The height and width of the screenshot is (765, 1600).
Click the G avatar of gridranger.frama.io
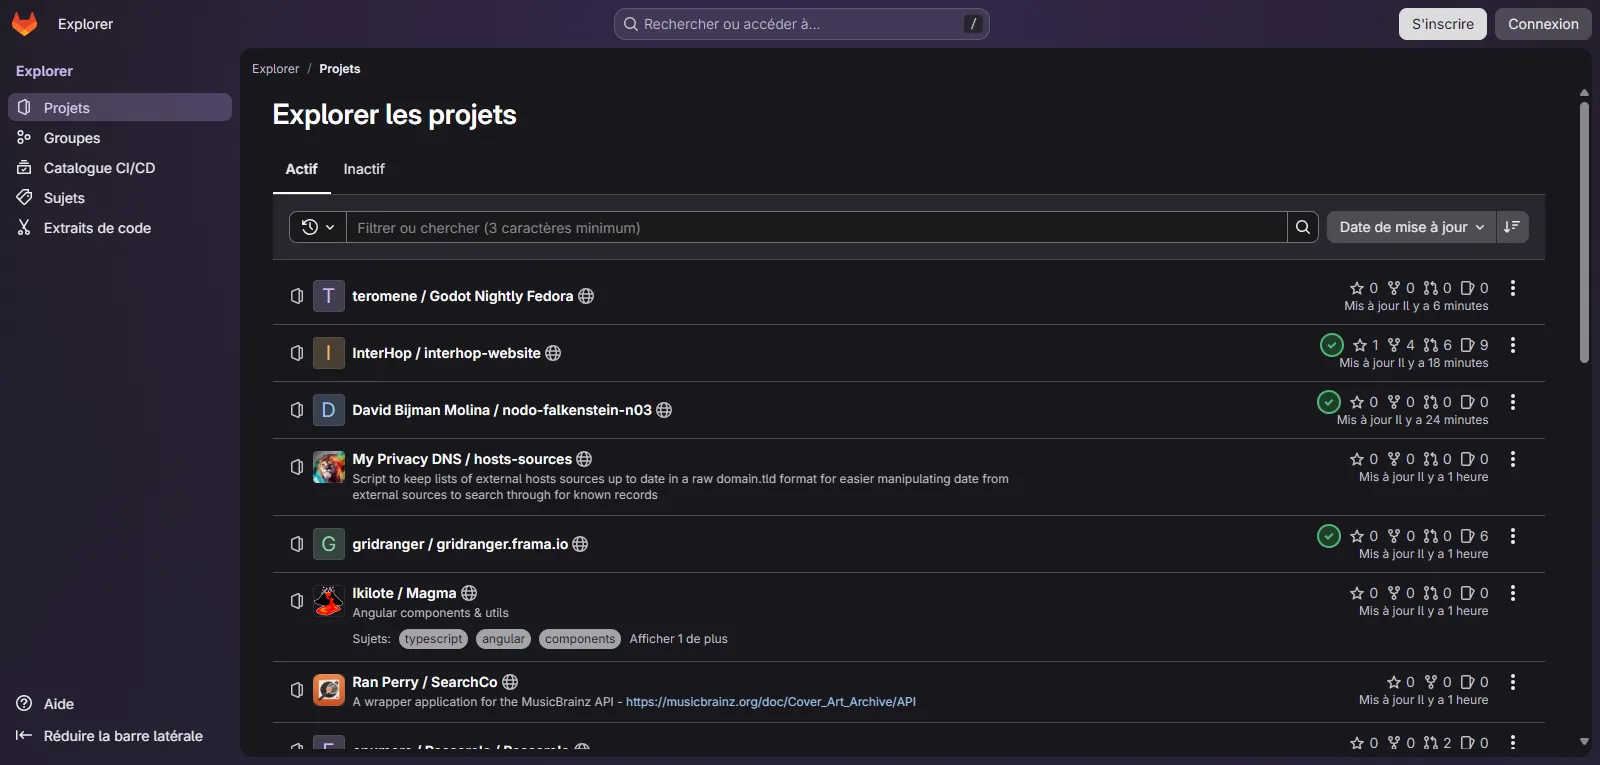[x=329, y=544]
